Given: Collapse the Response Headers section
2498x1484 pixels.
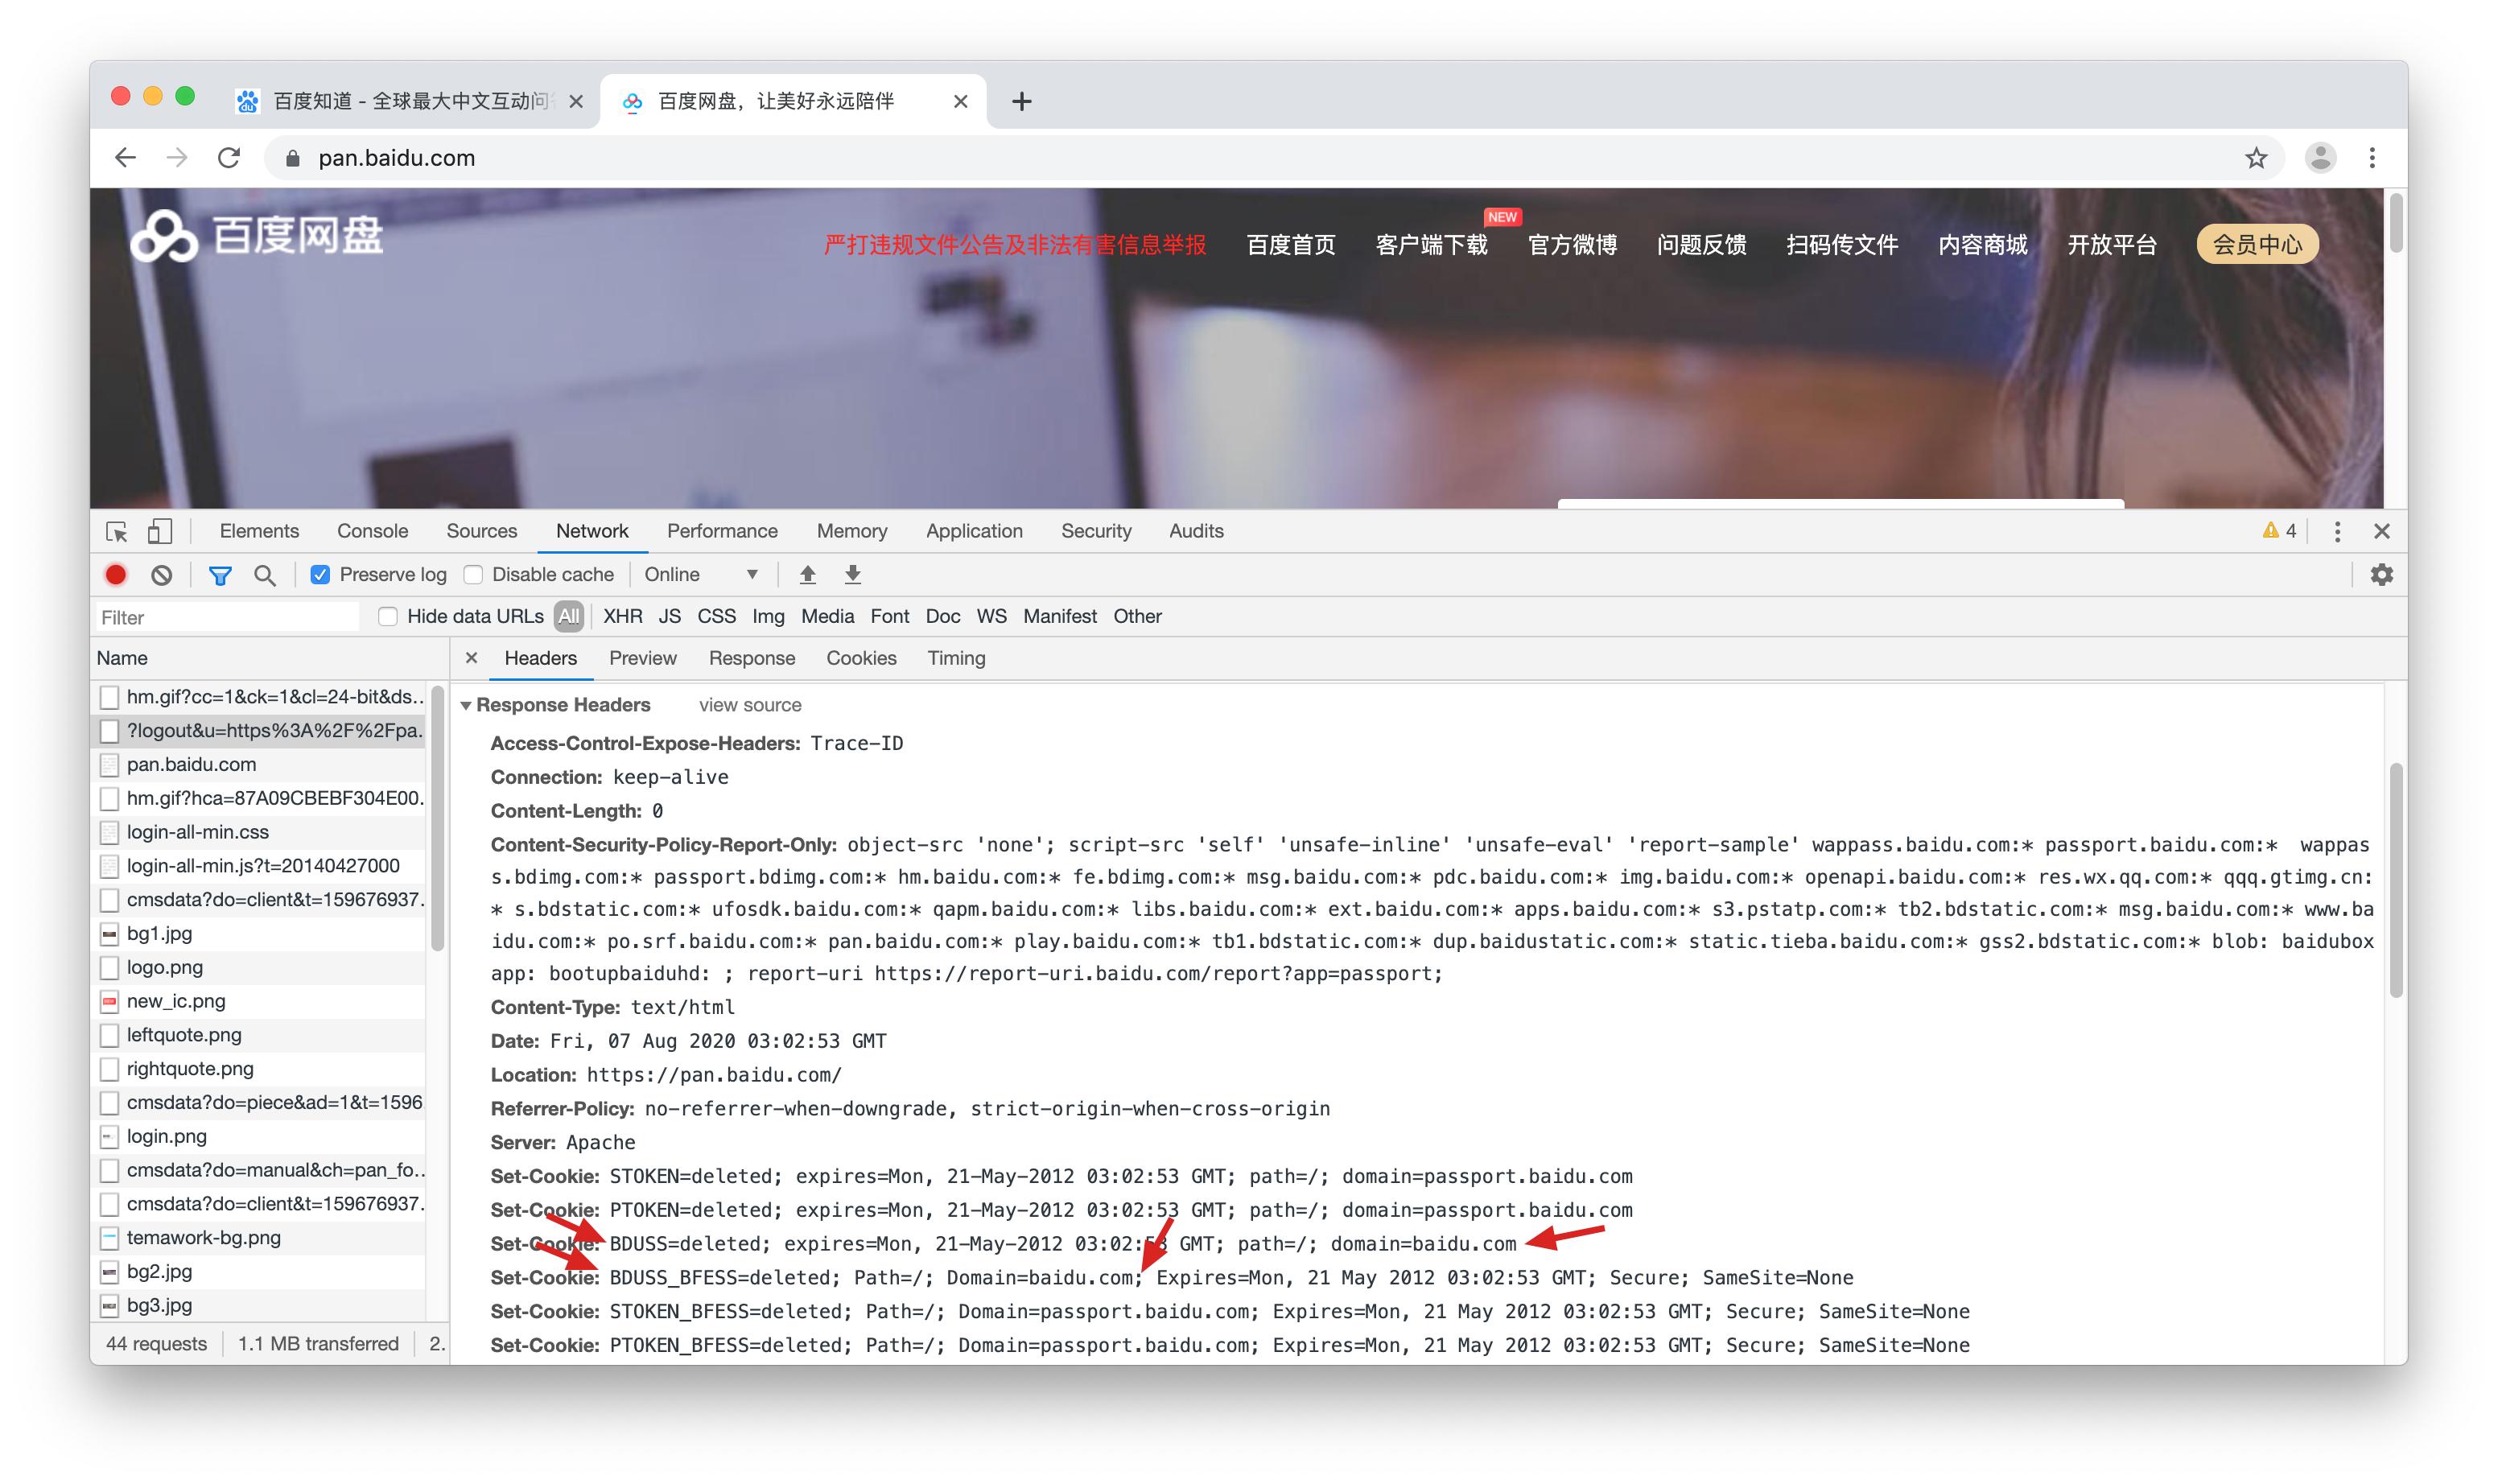Looking at the screenshot, I should (x=466, y=705).
